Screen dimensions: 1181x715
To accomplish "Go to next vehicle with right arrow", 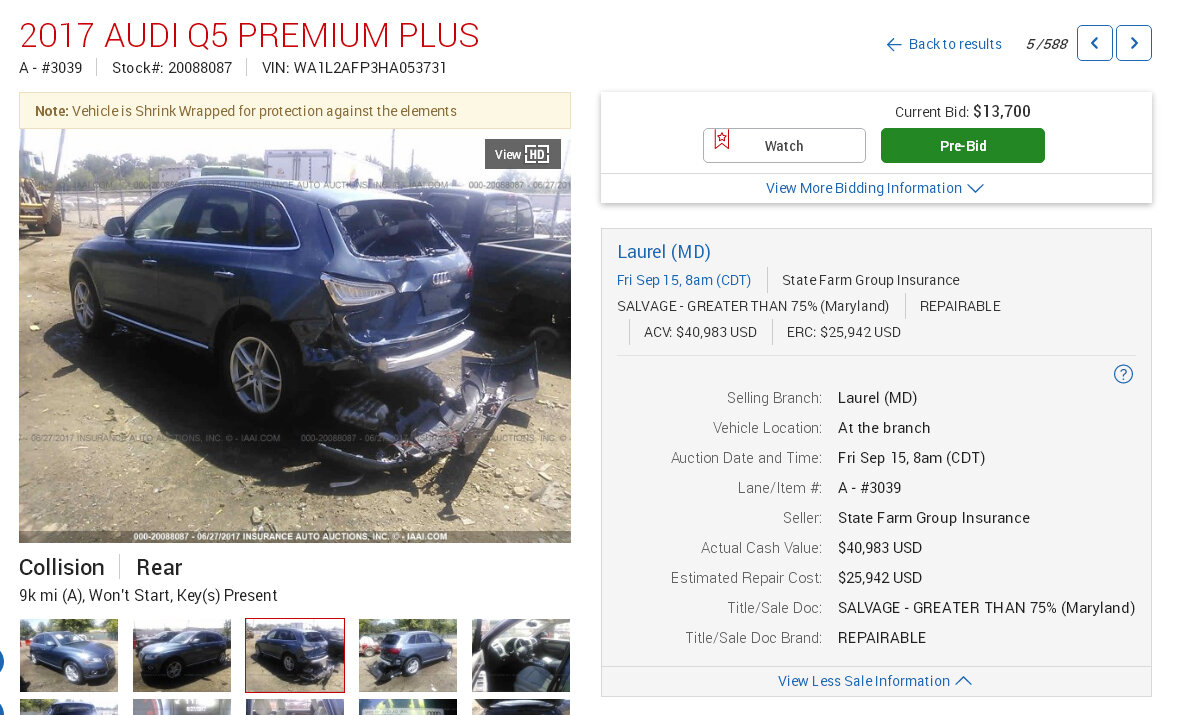I will tap(1134, 43).
